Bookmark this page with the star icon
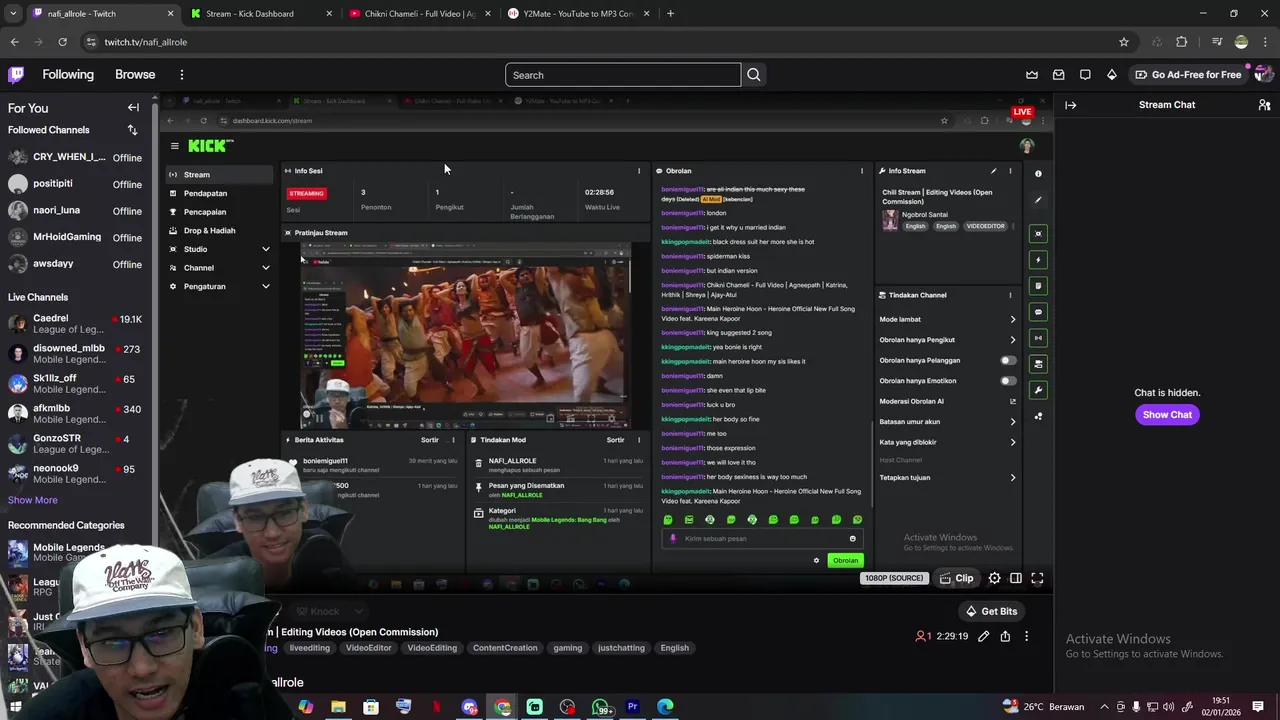 [x=1124, y=42]
